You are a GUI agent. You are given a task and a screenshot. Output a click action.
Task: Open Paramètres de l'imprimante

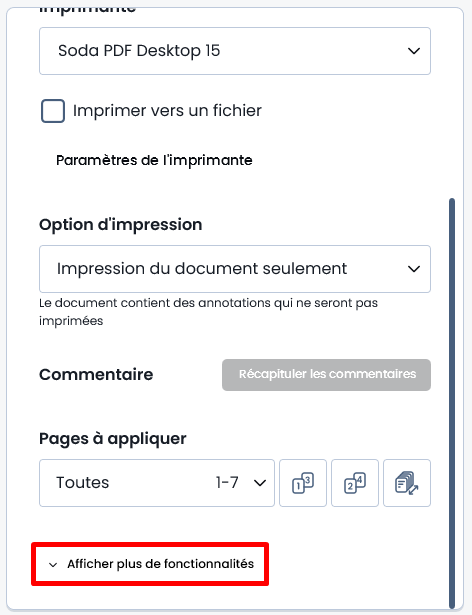154,160
